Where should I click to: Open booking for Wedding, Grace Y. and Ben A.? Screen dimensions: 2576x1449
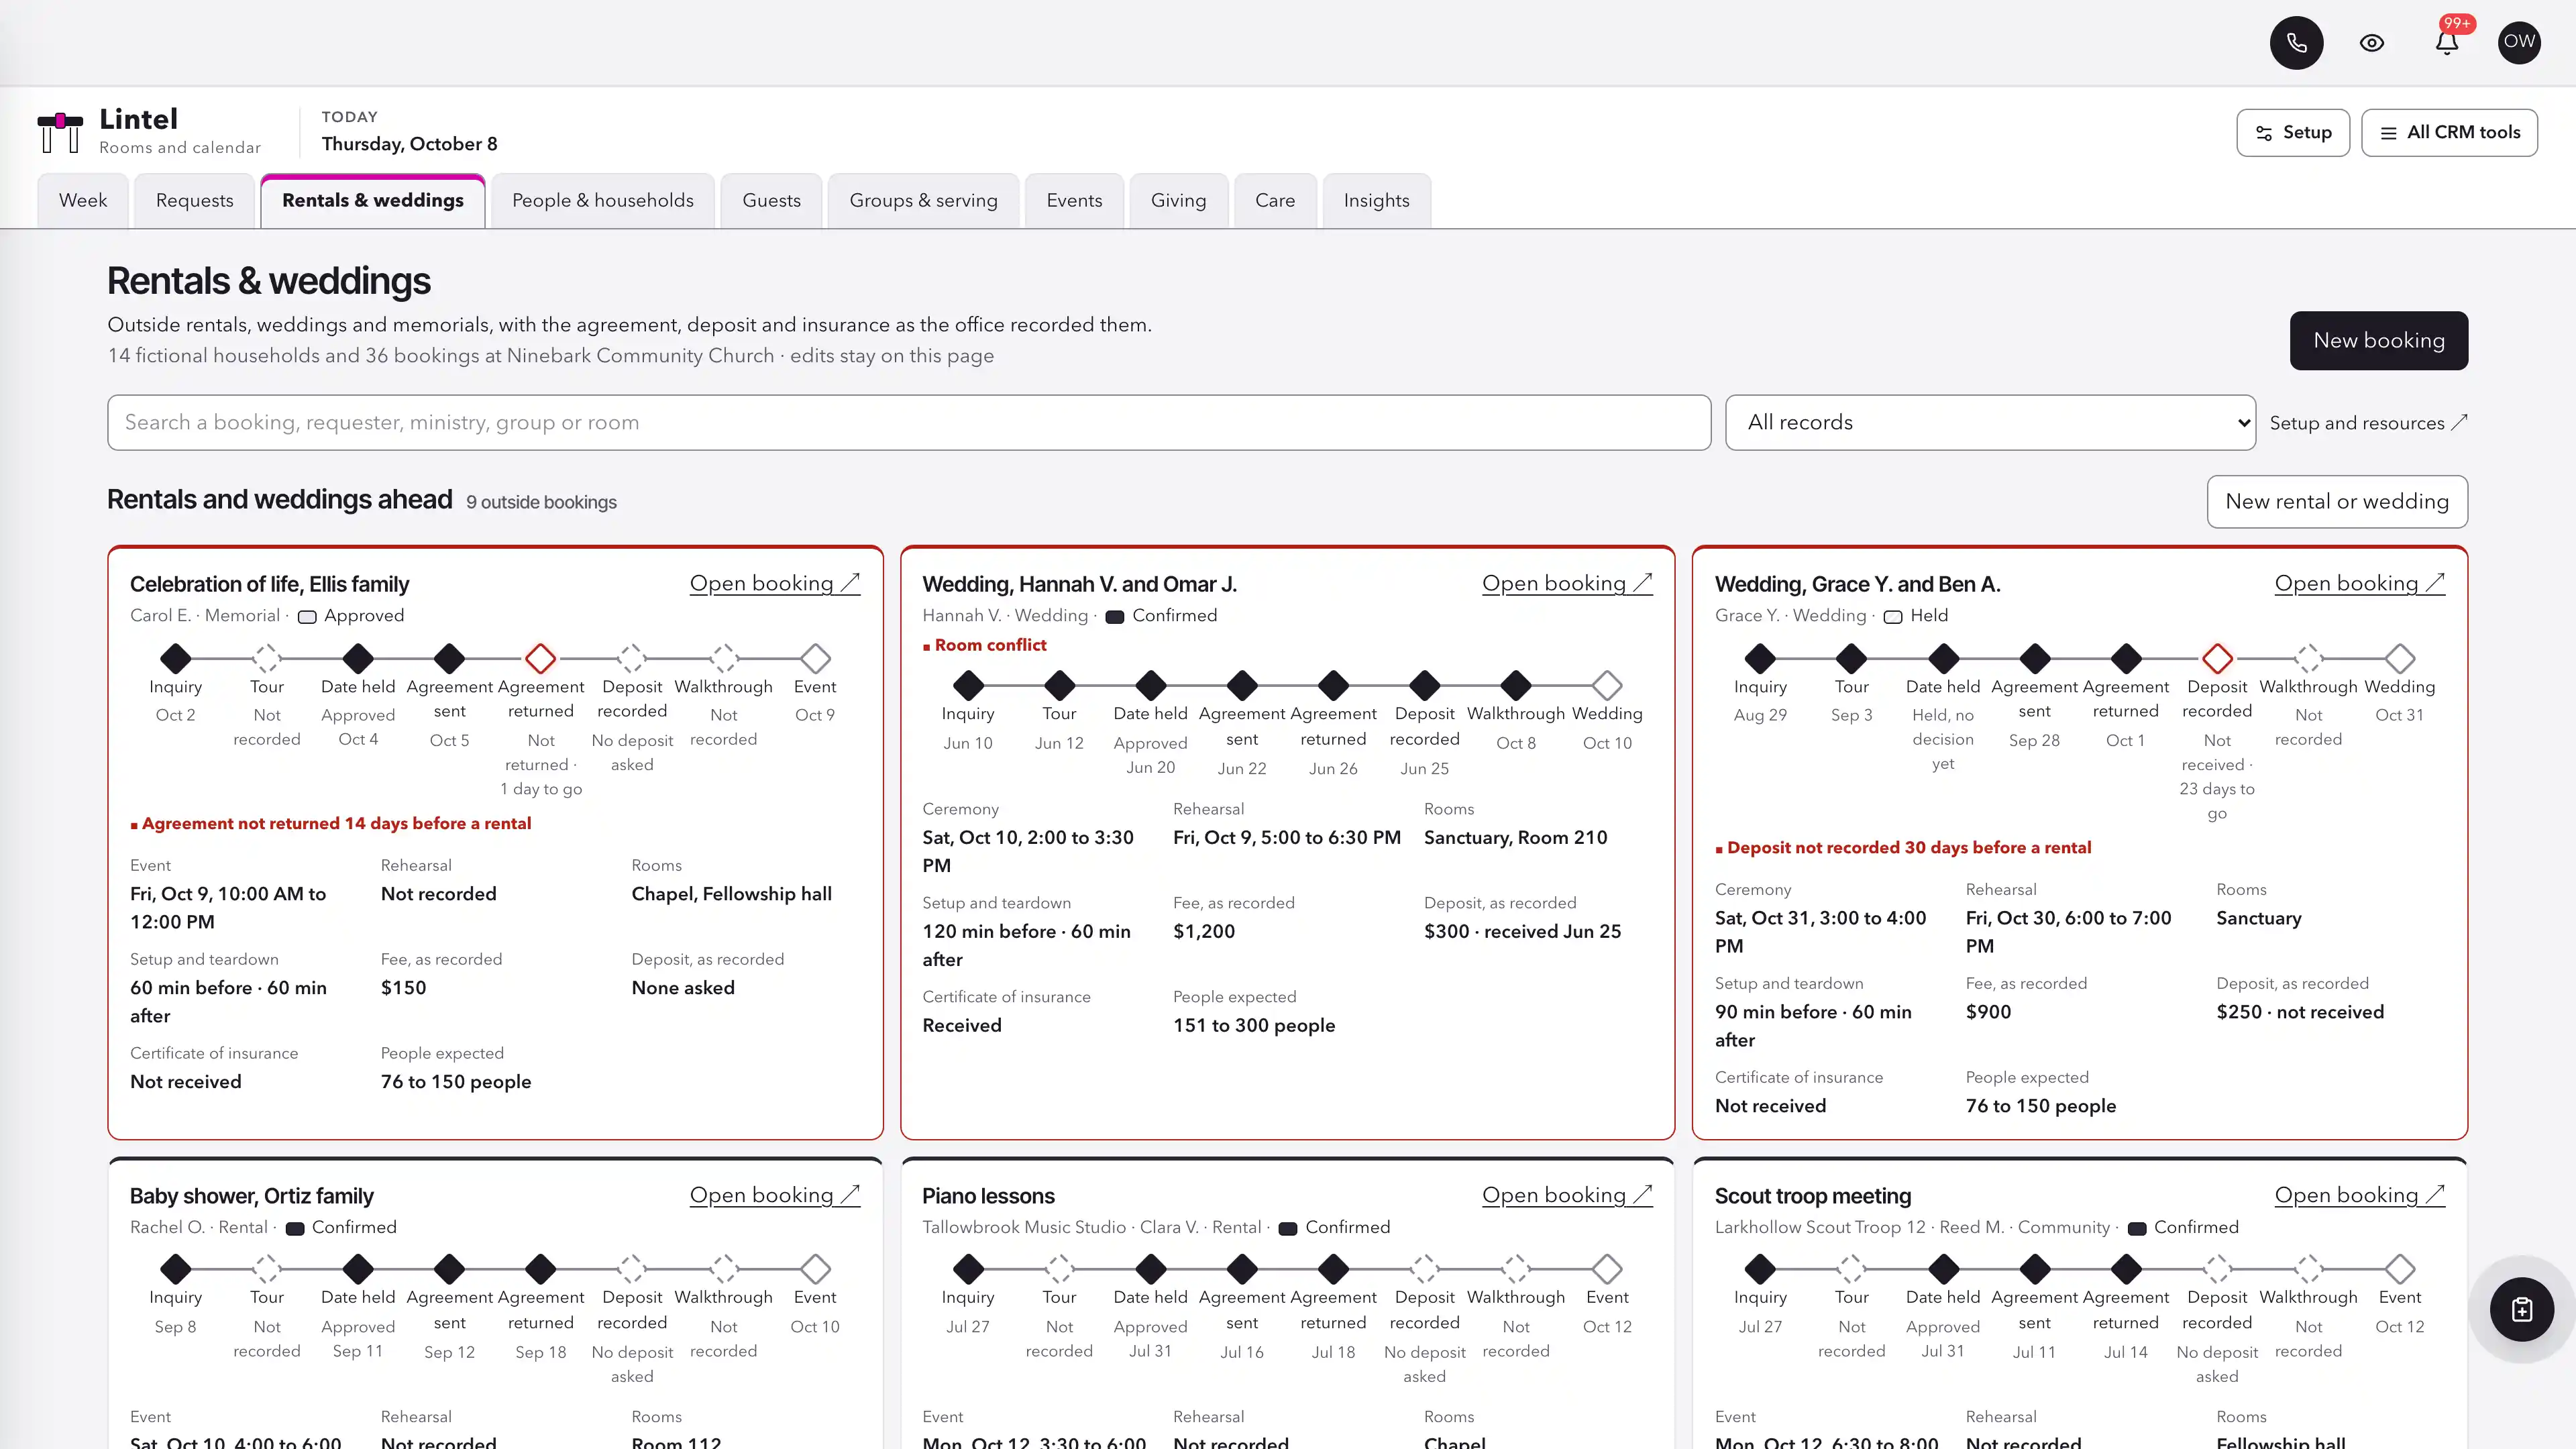click(x=2360, y=583)
